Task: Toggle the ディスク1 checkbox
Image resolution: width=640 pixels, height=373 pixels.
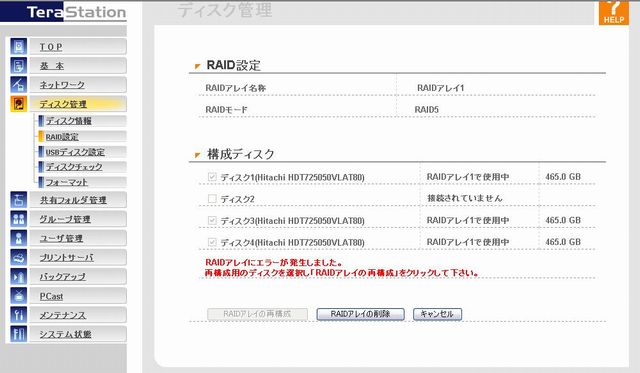Action: click(x=212, y=177)
